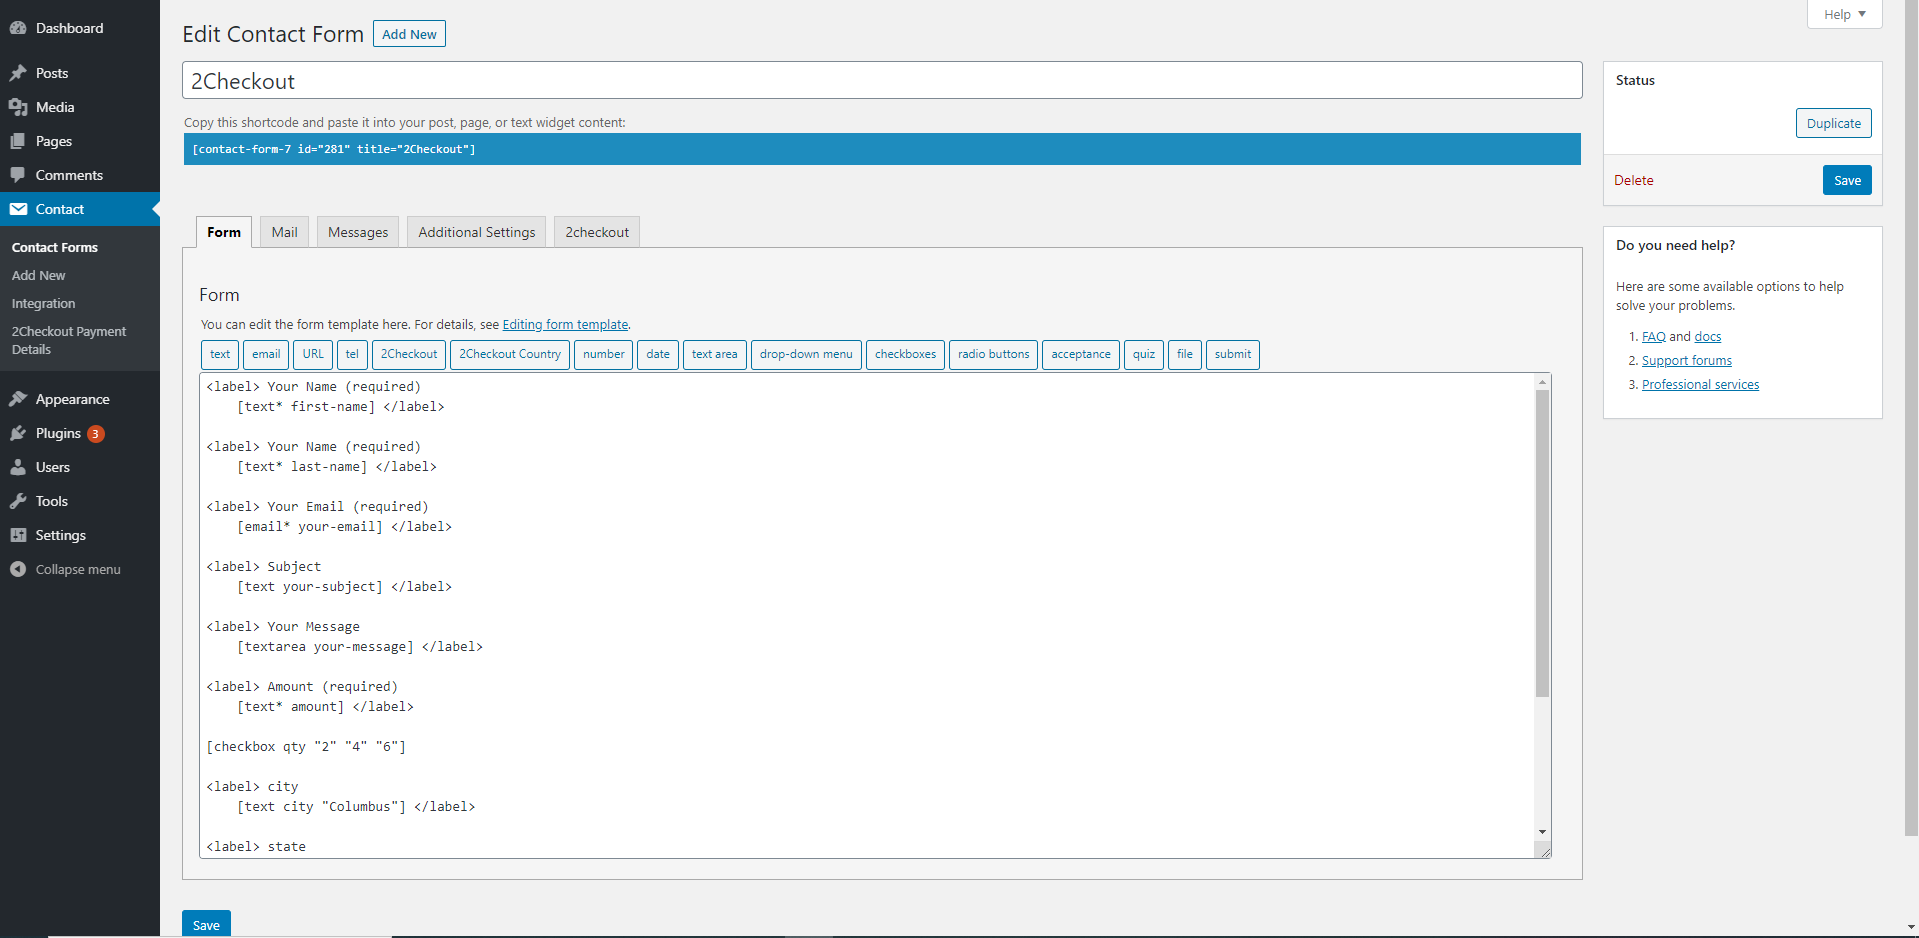Open Tools via the wrench icon
The width and height of the screenshot is (1919, 938).
pyautogui.click(x=18, y=501)
